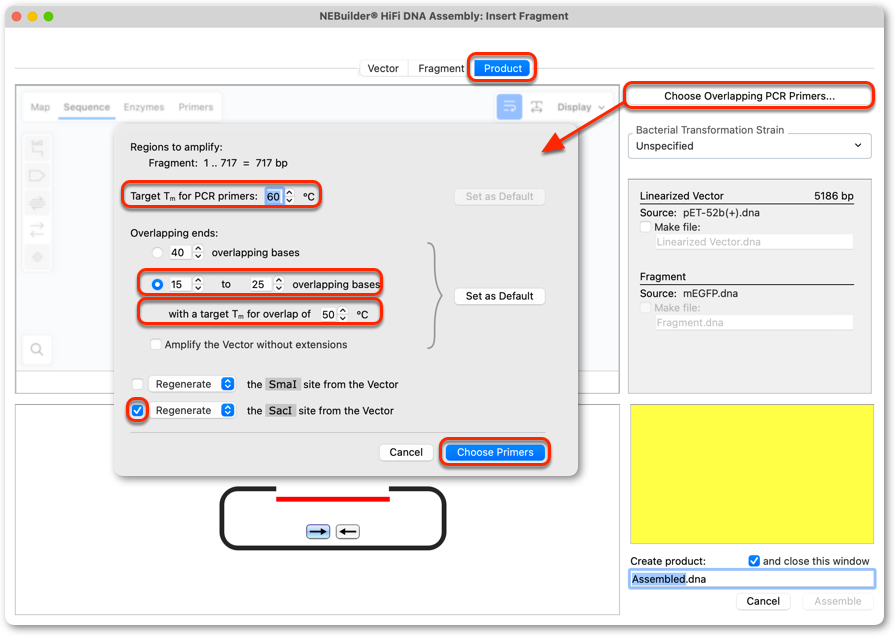The height and width of the screenshot is (636, 895).
Task: Click the feature arrow icon in sidebar
Action: (37, 175)
